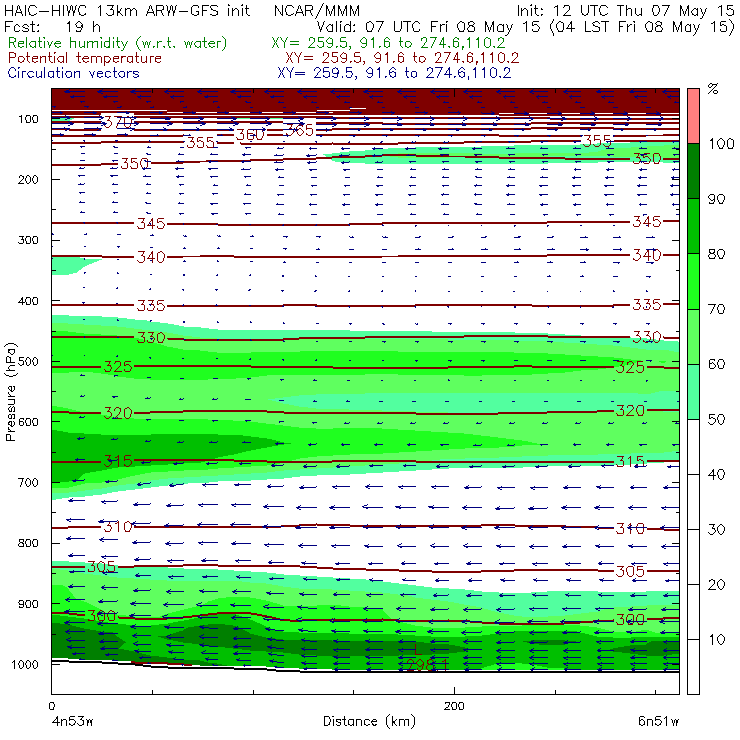Click the '%' unit label above the colorbar
The height and width of the screenshot is (740, 740).
click(x=713, y=89)
